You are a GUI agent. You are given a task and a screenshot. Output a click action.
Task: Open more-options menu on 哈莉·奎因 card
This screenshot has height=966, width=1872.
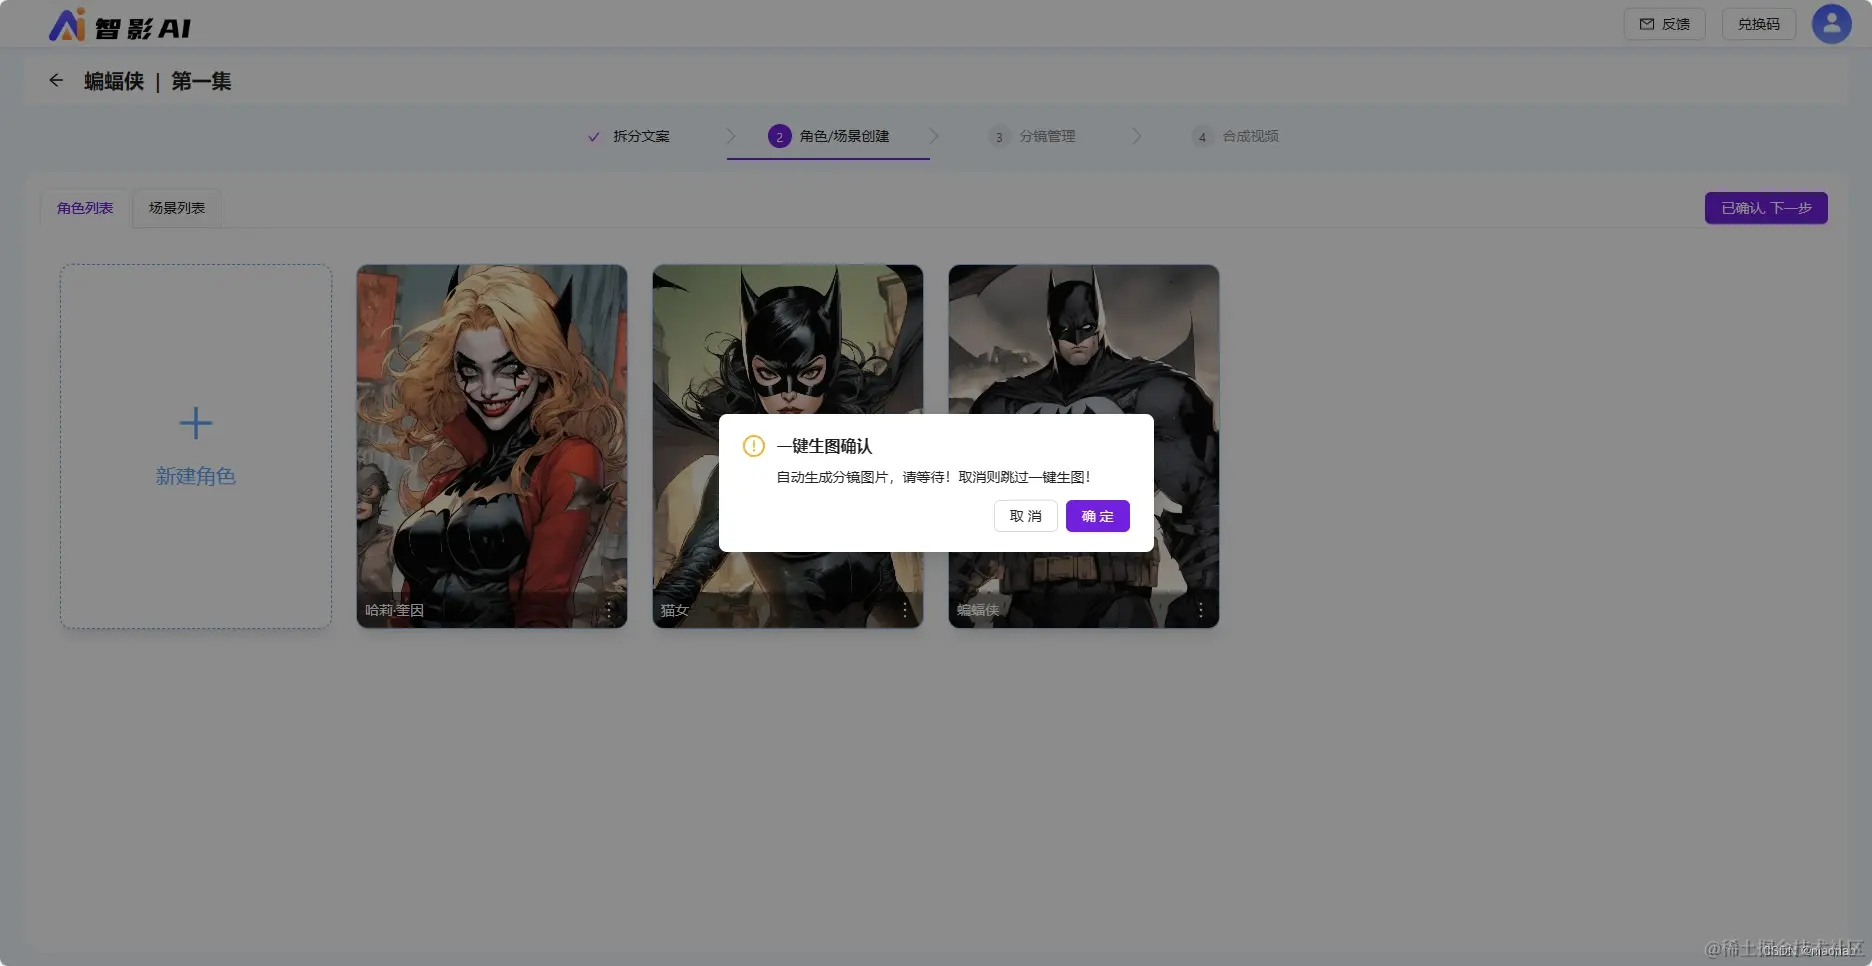(608, 610)
